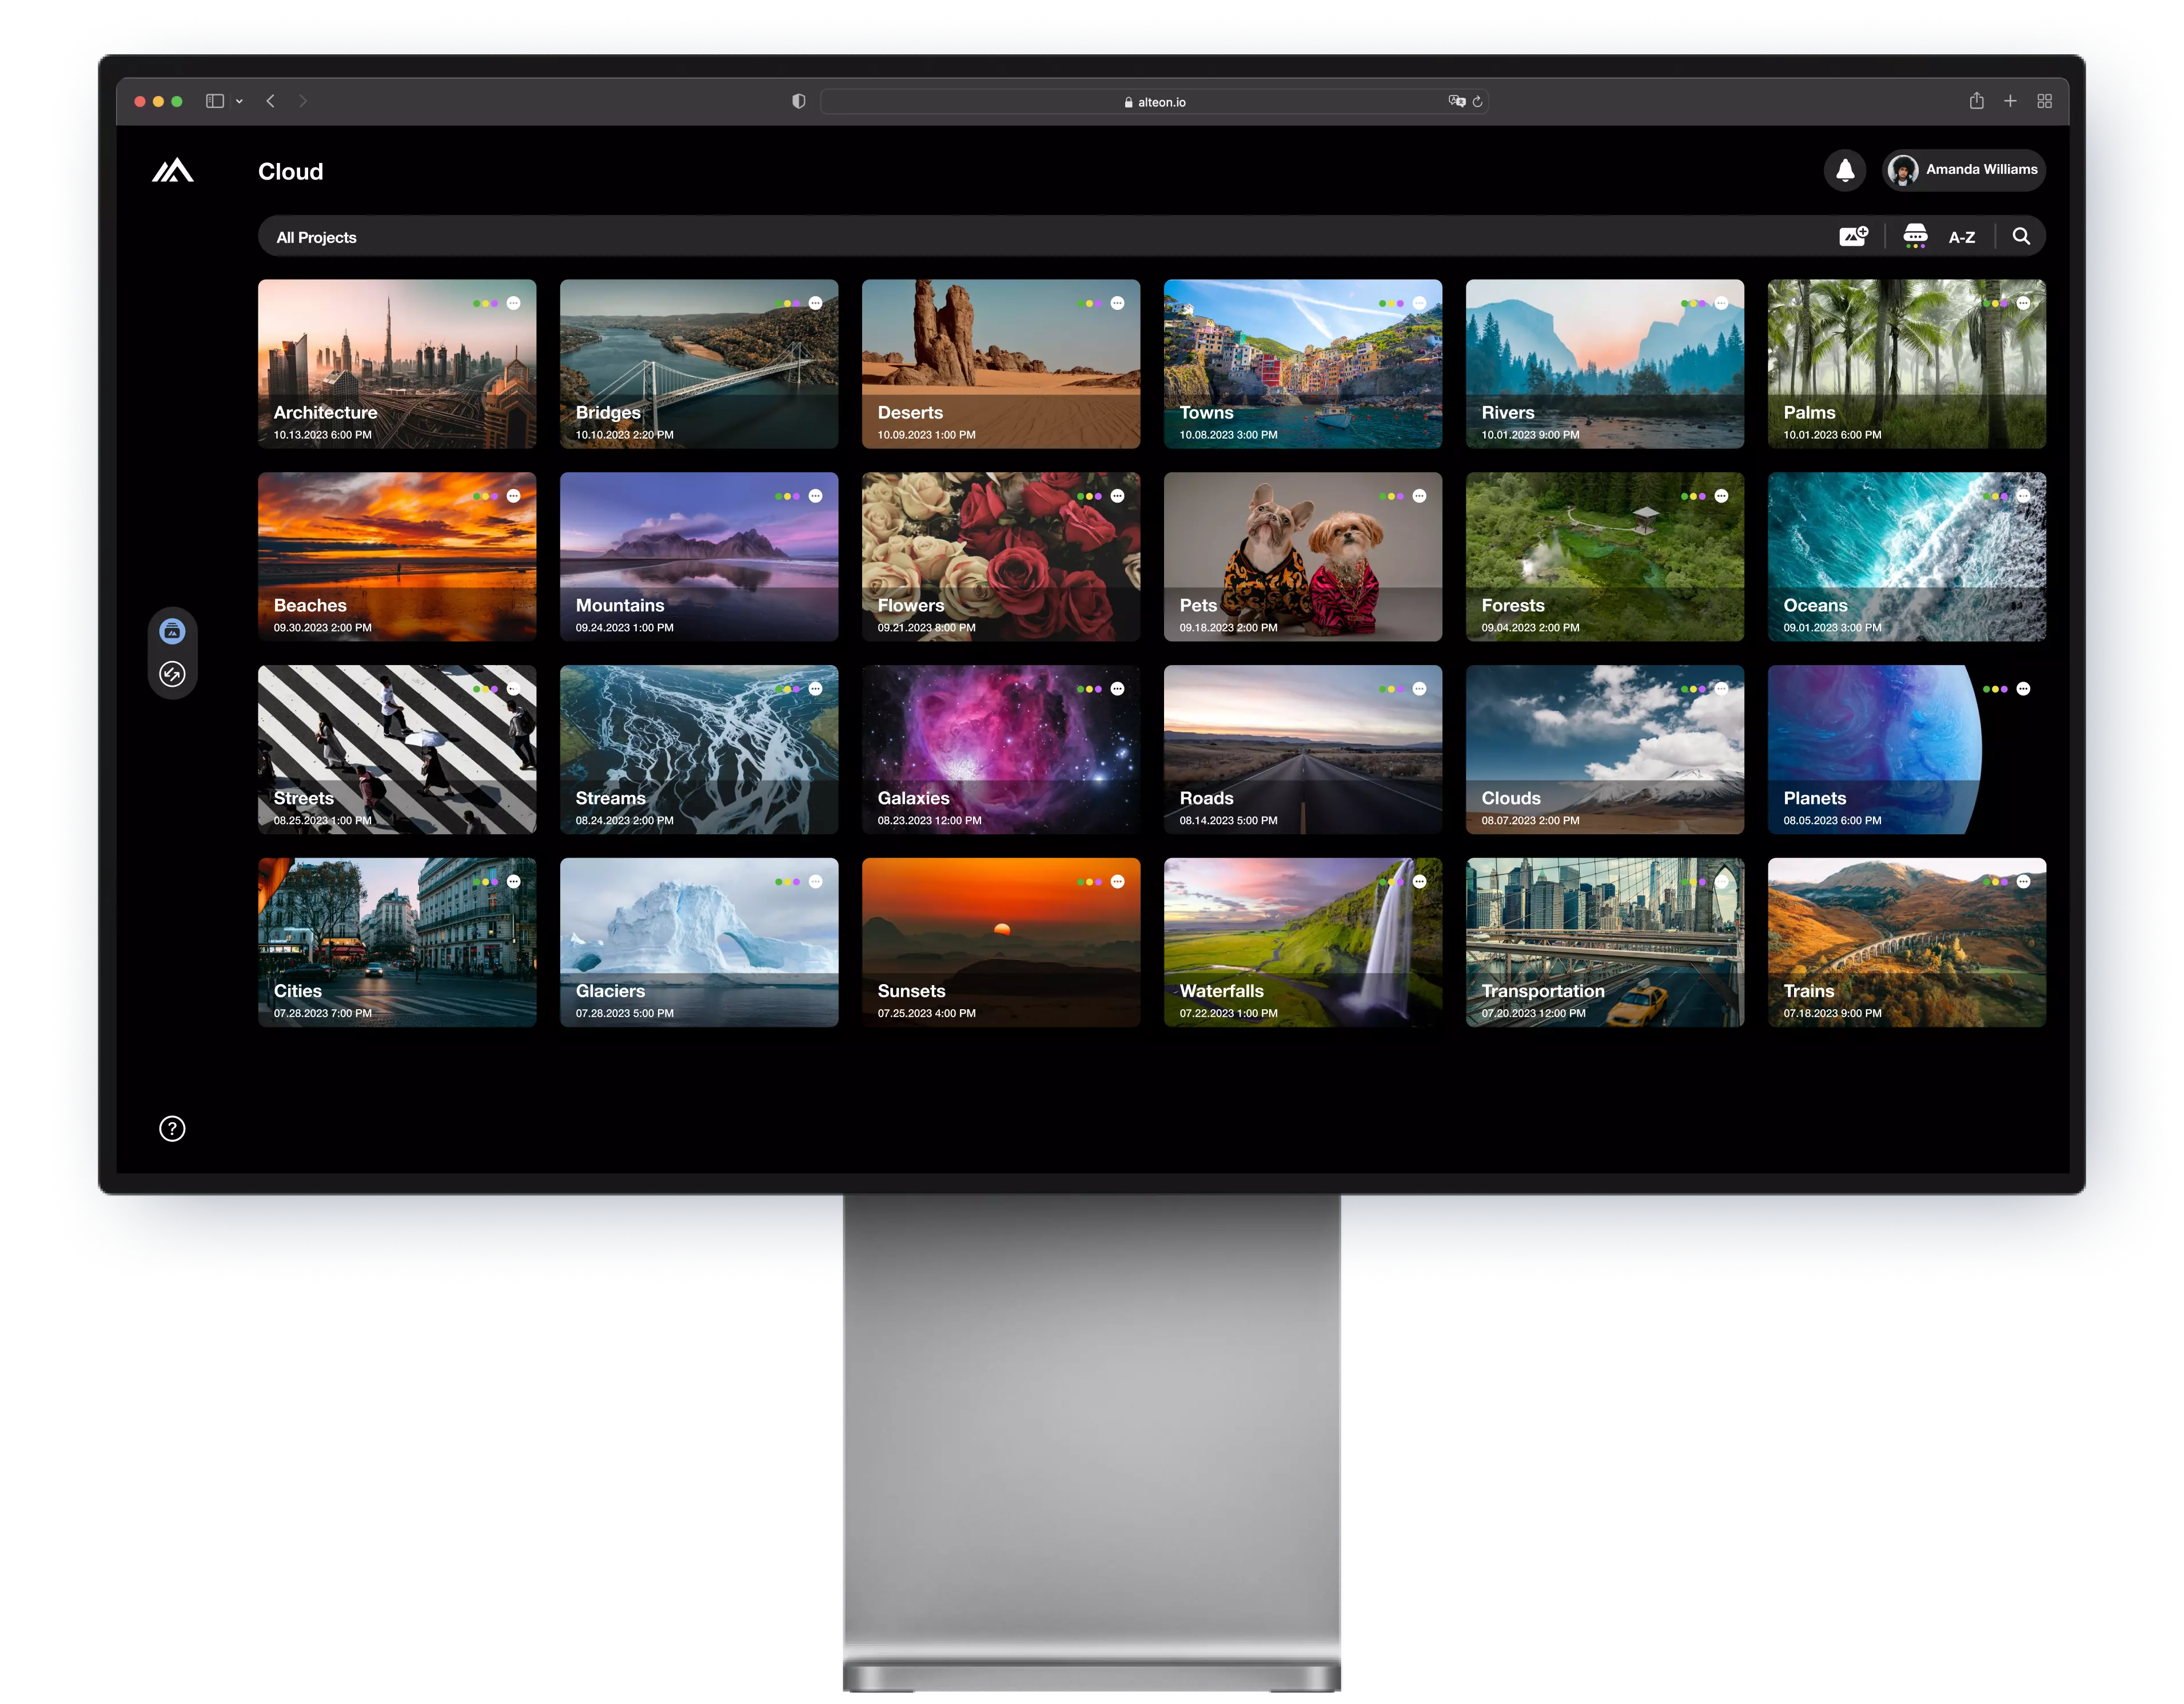Click the add new image project icon
The image size is (2184, 1704).
pyautogui.click(x=1853, y=236)
